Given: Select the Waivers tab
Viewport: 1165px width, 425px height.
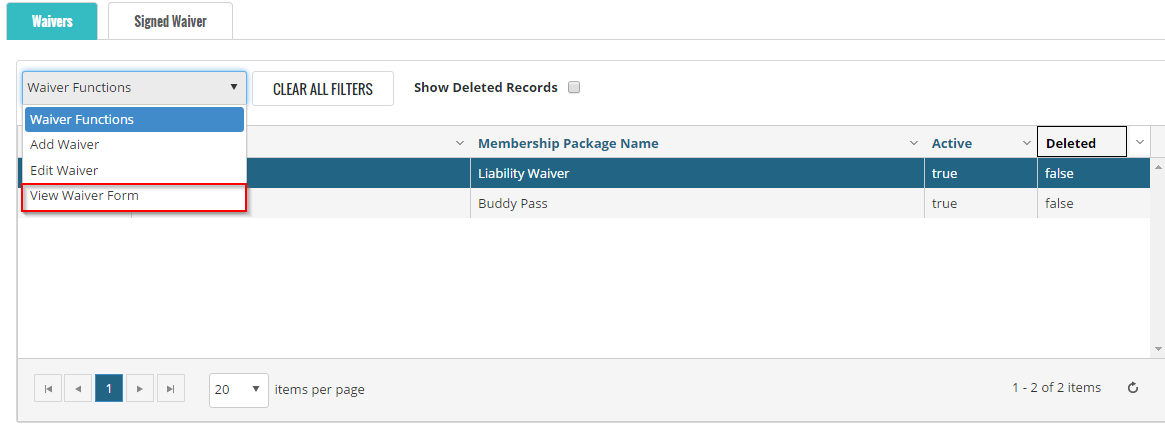Looking at the screenshot, I should pyautogui.click(x=52, y=21).
